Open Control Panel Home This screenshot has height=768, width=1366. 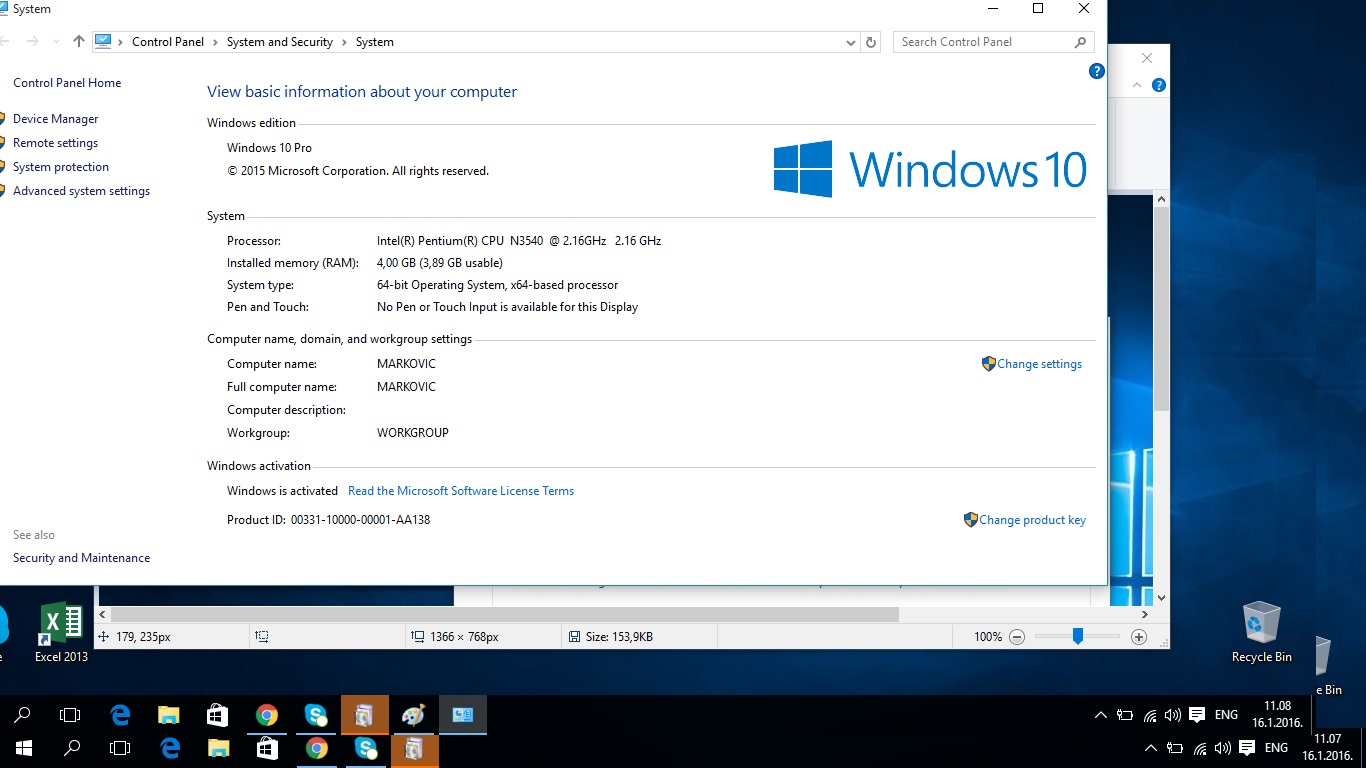[x=67, y=83]
